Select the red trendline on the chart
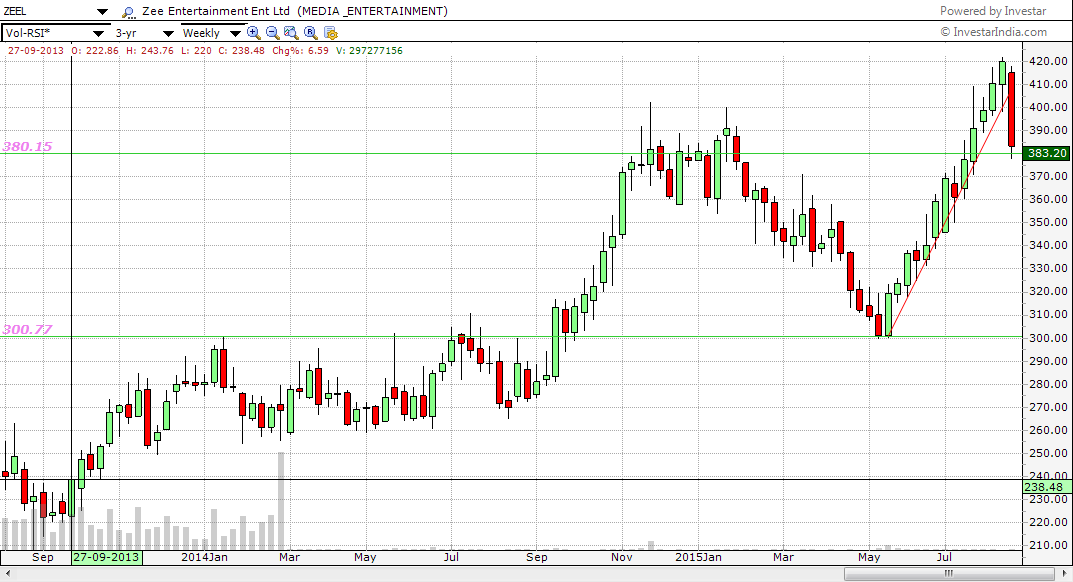The width and height of the screenshot is (1073, 582). coord(948,216)
